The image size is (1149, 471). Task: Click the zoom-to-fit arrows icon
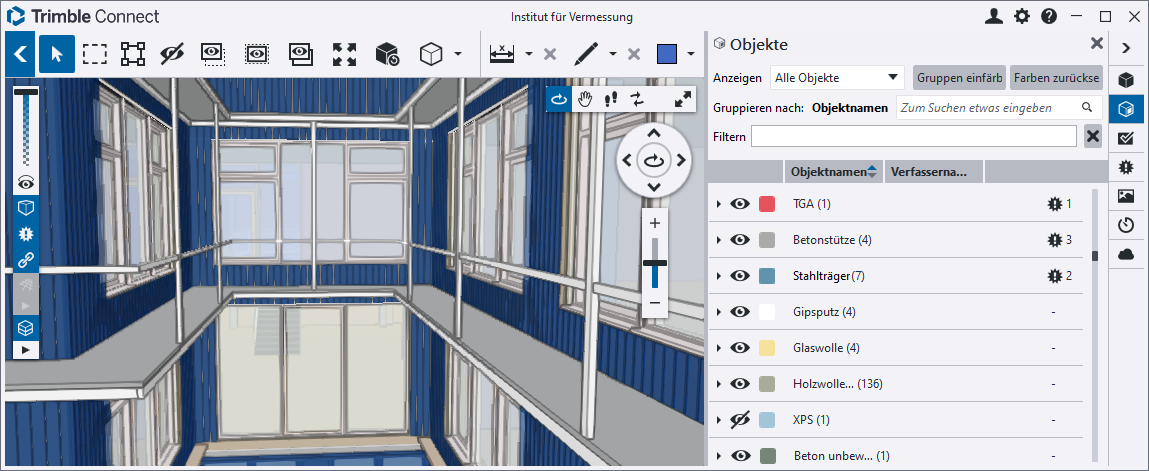tap(344, 54)
